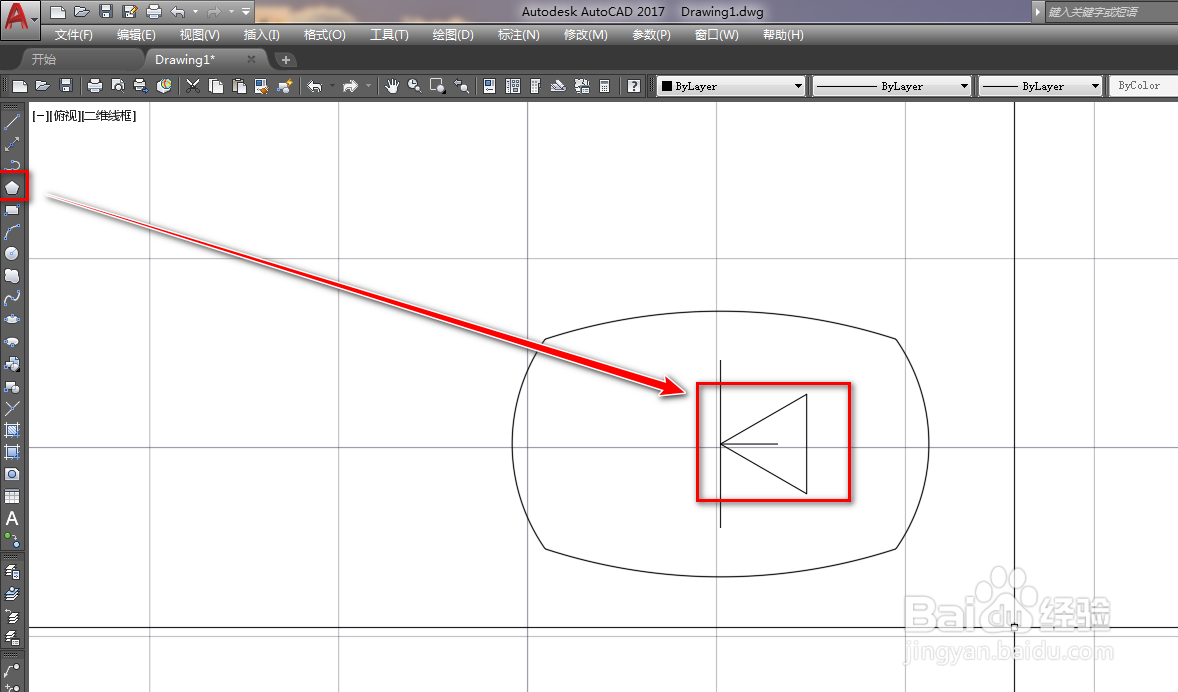Select the Arc tool
Image resolution: width=1178 pixels, height=692 pixels.
[12, 231]
